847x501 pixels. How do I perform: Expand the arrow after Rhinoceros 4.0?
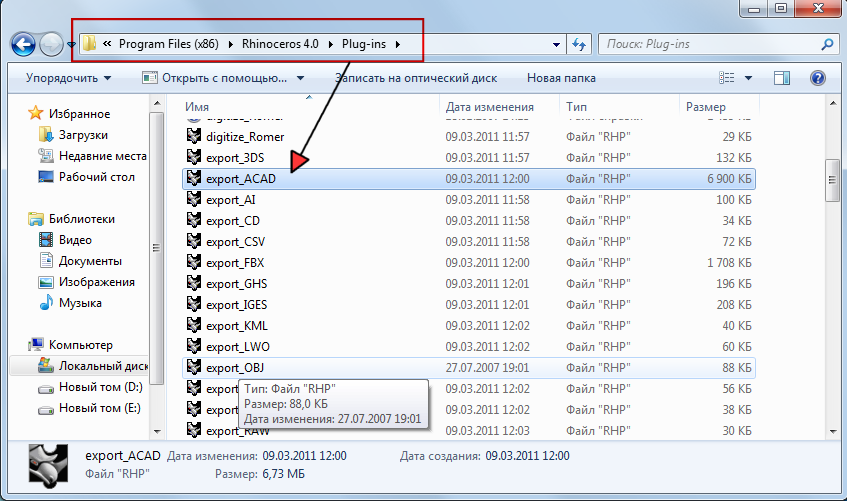click(x=331, y=44)
